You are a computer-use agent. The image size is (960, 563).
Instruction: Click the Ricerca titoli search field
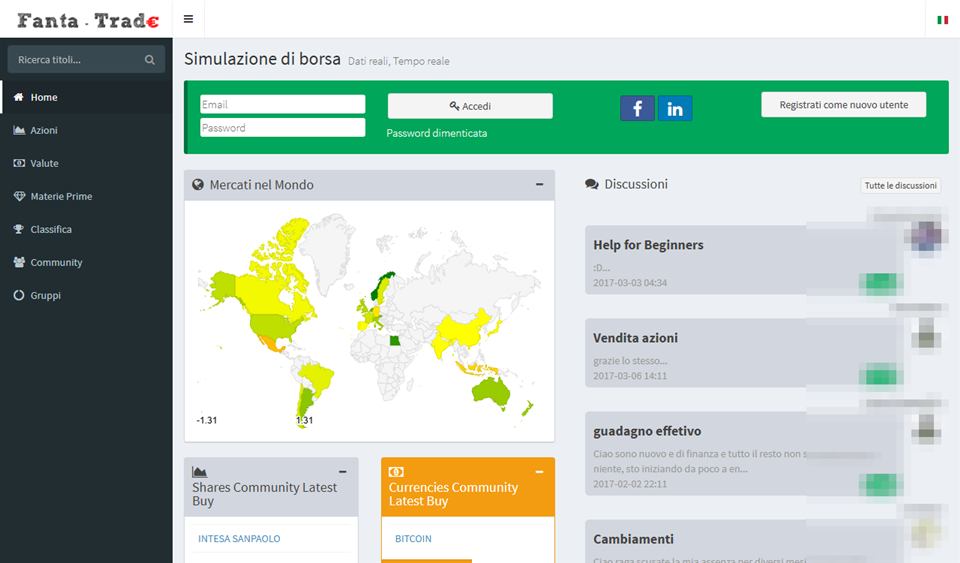tap(86, 59)
